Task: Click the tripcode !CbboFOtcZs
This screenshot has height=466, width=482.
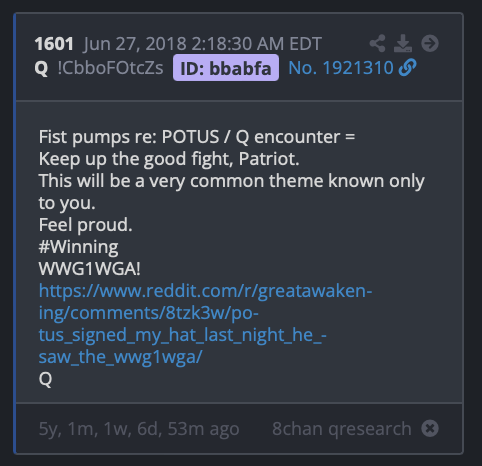Action: (x=110, y=68)
